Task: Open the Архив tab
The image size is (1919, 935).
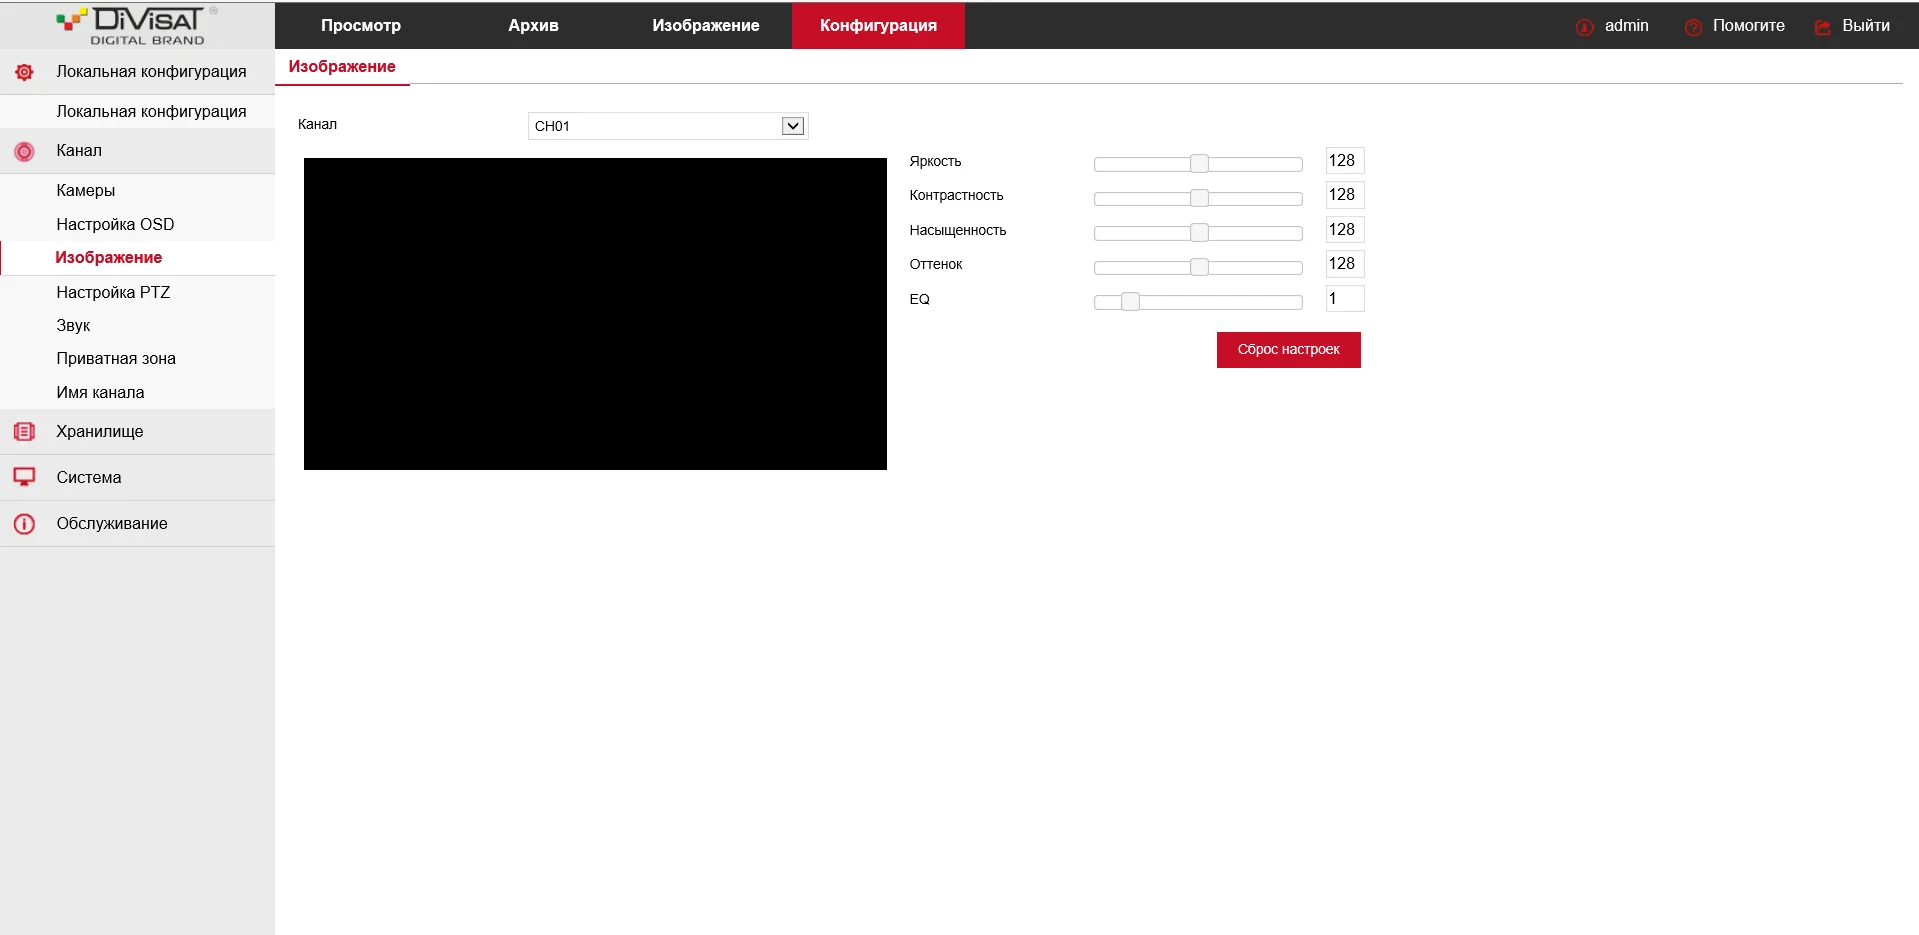Action: 533,26
